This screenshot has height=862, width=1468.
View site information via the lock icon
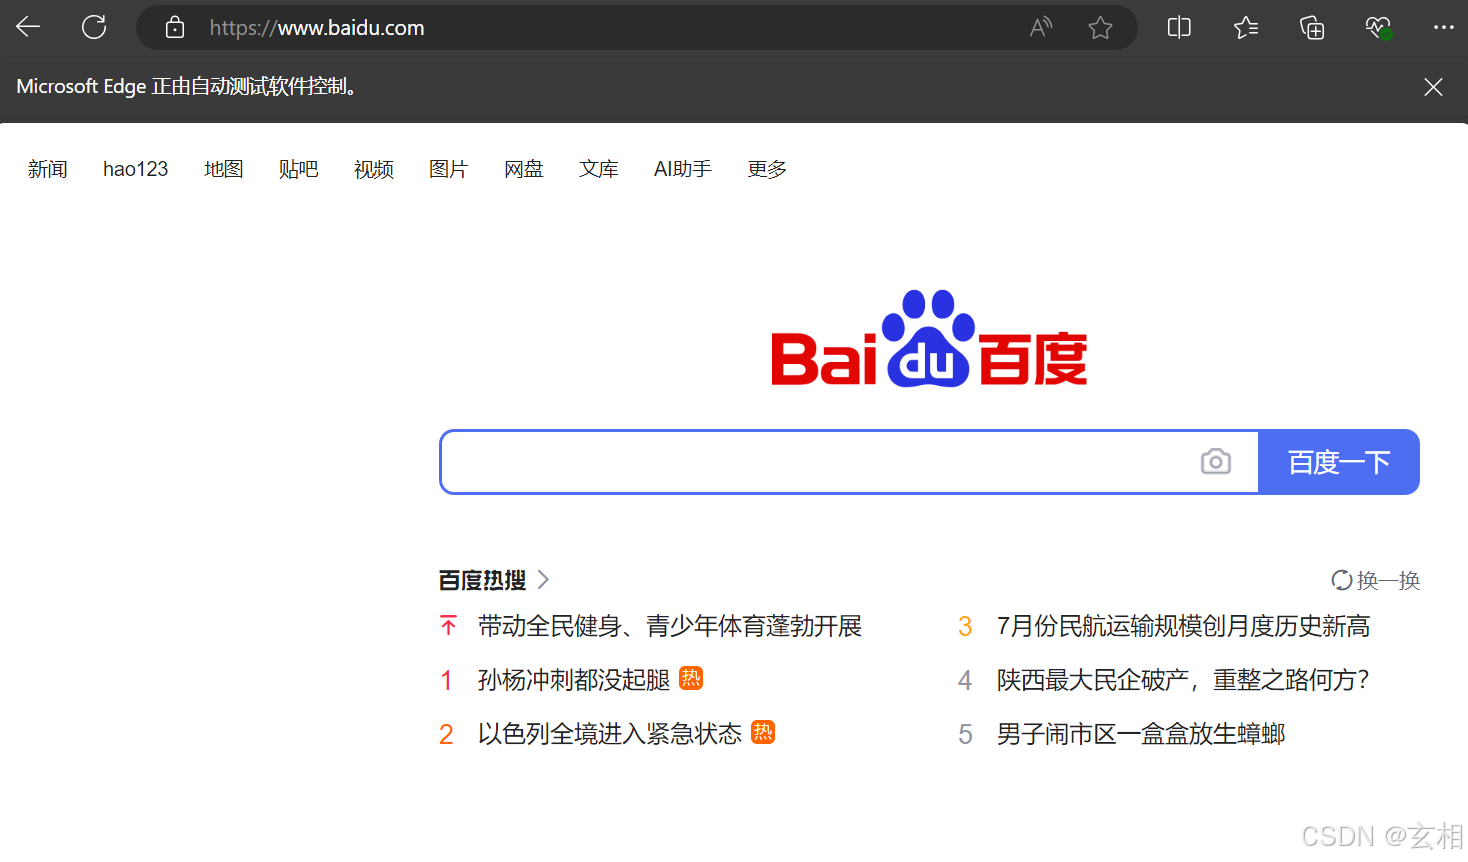[175, 28]
